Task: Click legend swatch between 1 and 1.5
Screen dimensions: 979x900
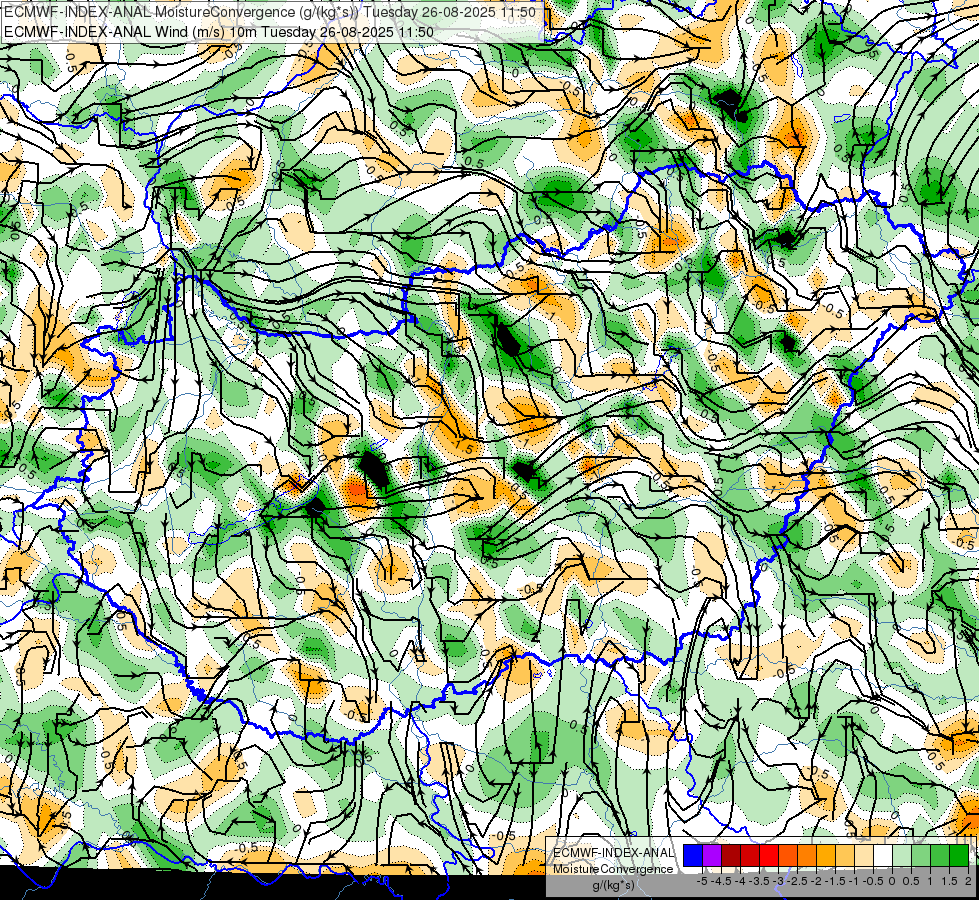Action: click(940, 855)
